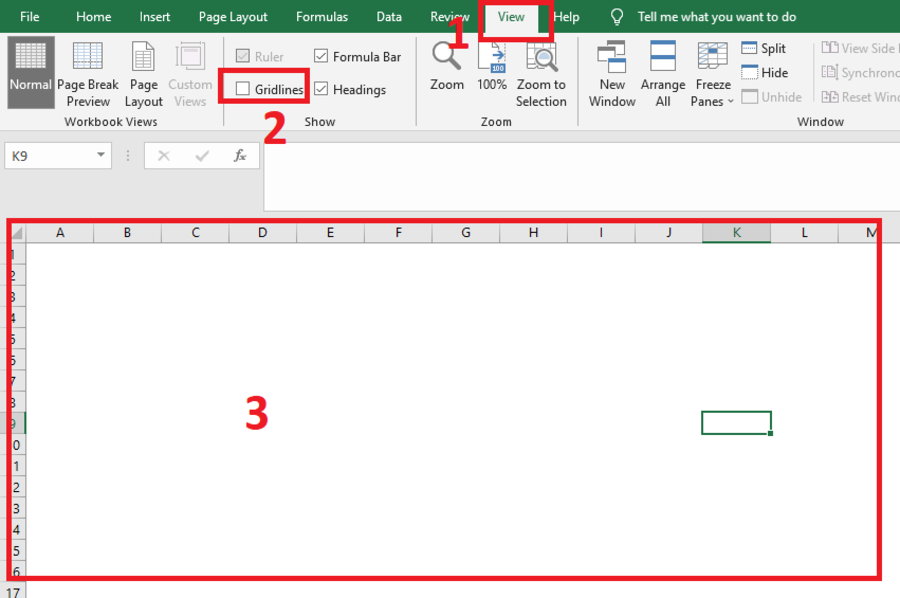The image size is (900, 598).
Task: Select column G header
Action: [465, 232]
